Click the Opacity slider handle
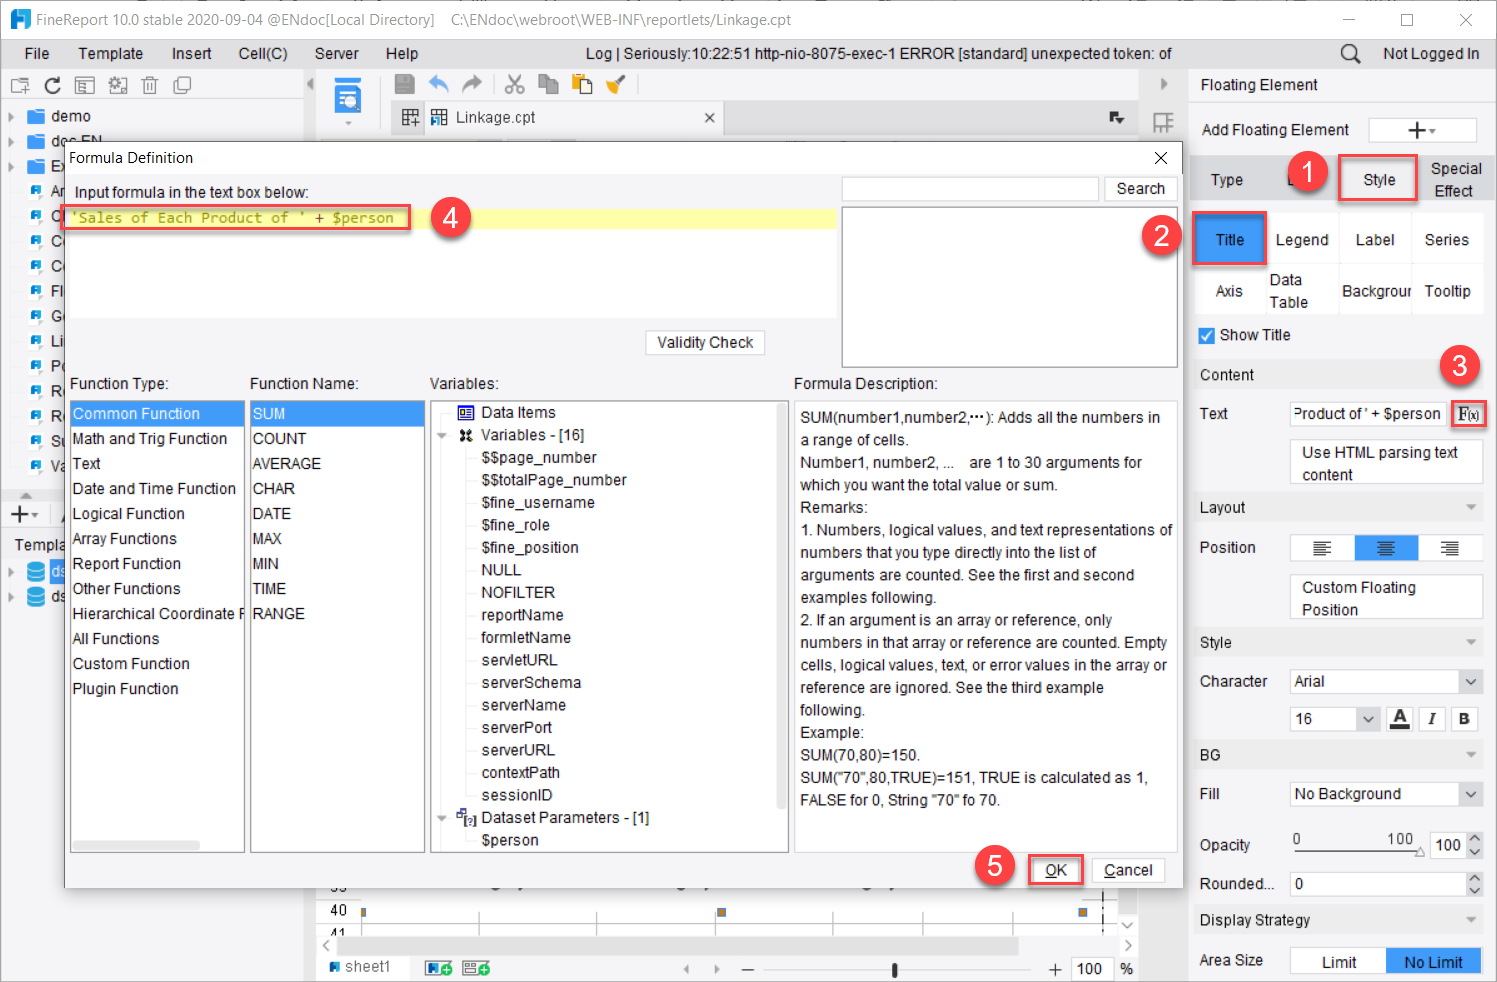1497x982 pixels. point(1419,853)
